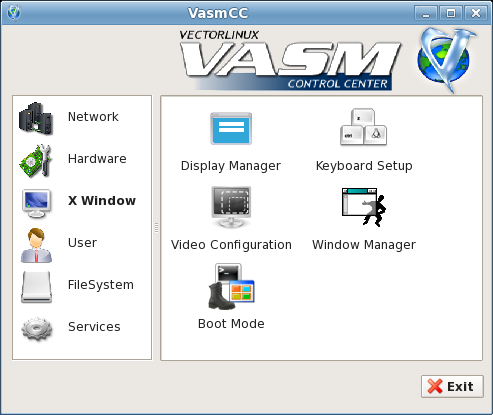493x415 pixels.
Task: Select the Services gear icon
Action: (x=36, y=329)
